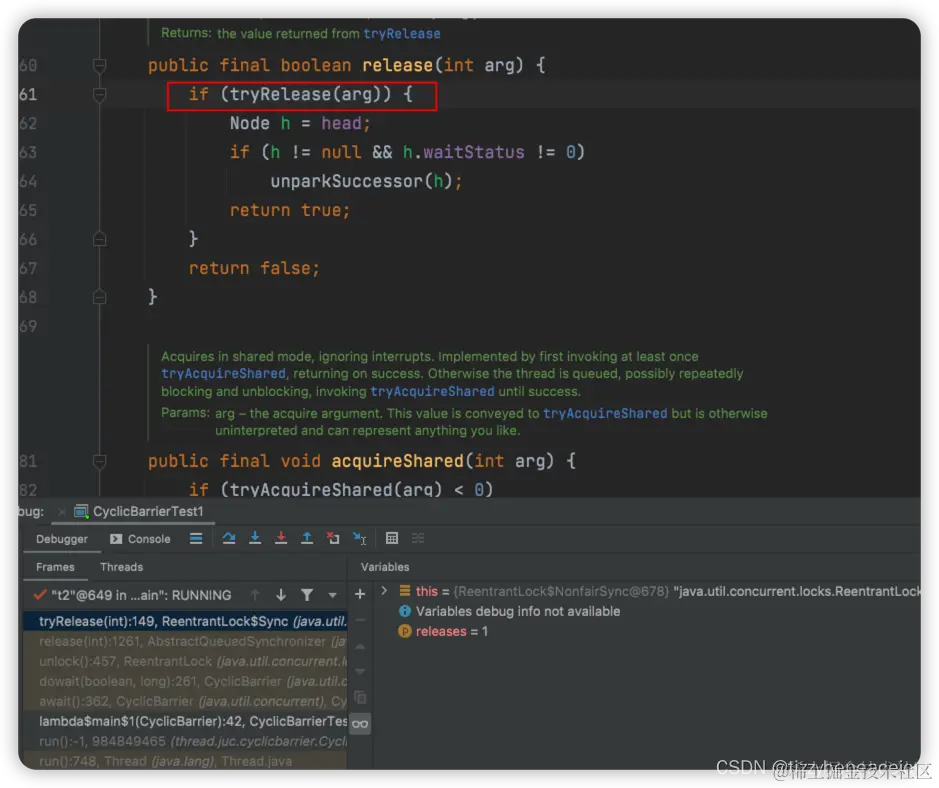Image resolution: width=939 pixels, height=788 pixels.
Task: Expand the 'this' variable node
Action: 384,591
